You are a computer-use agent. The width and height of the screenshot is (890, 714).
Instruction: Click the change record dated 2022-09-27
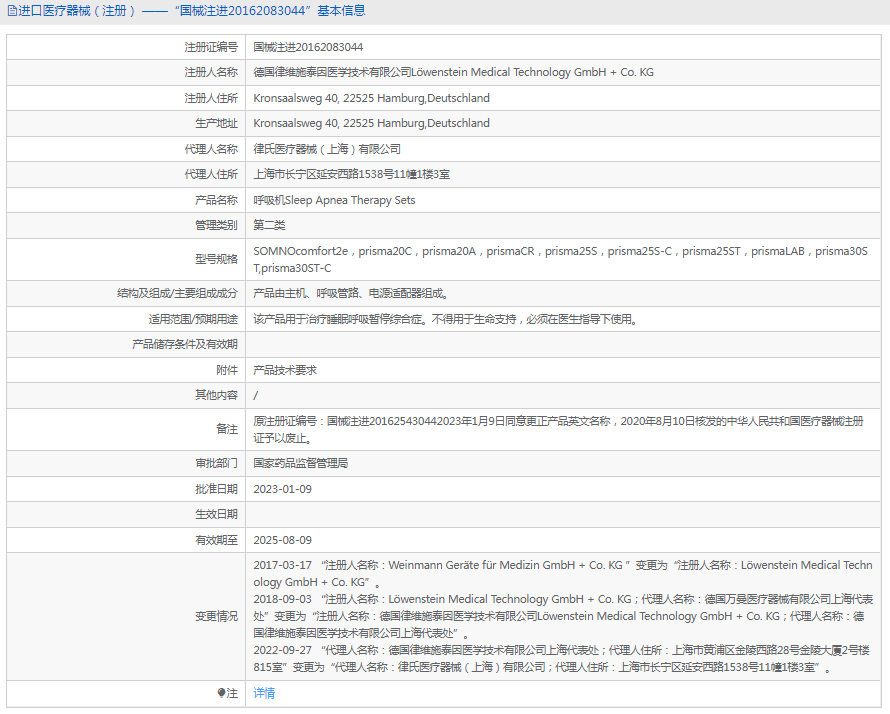(561, 659)
